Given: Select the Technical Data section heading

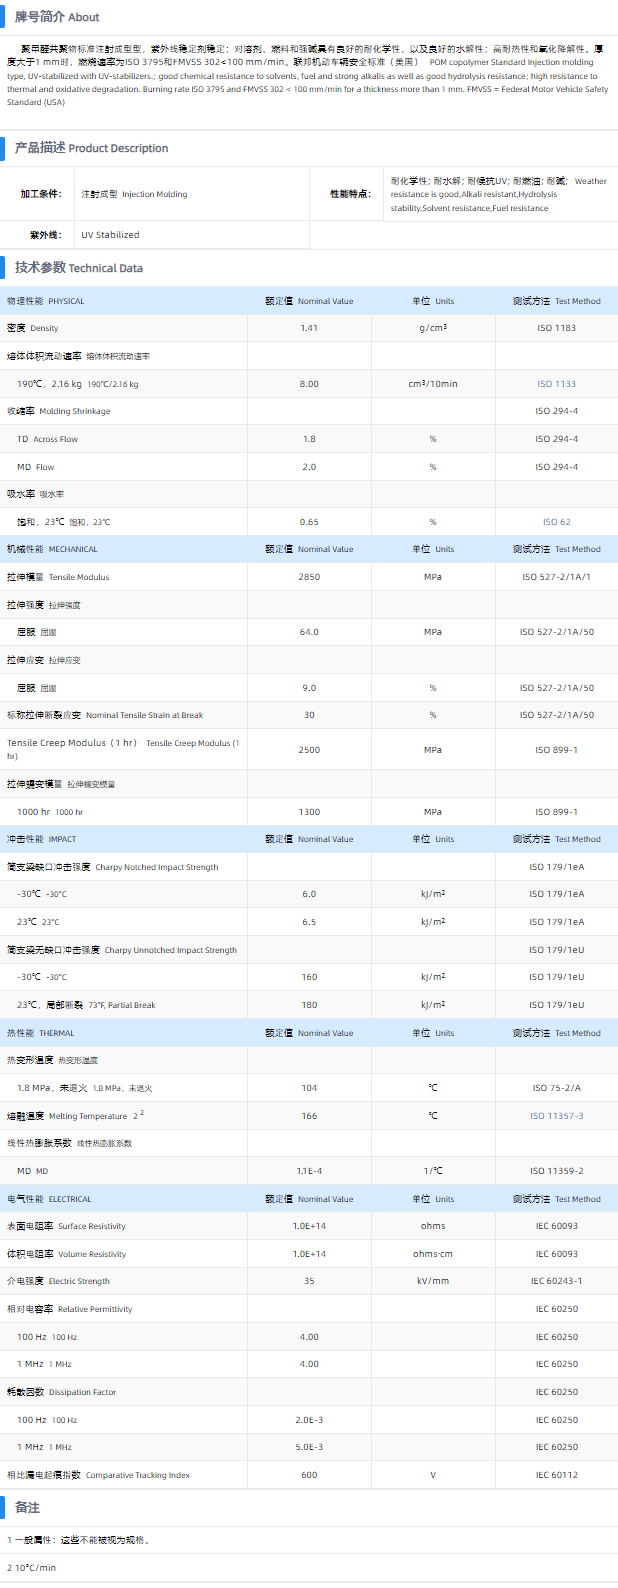Looking at the screenshot, I should point(78,268).
